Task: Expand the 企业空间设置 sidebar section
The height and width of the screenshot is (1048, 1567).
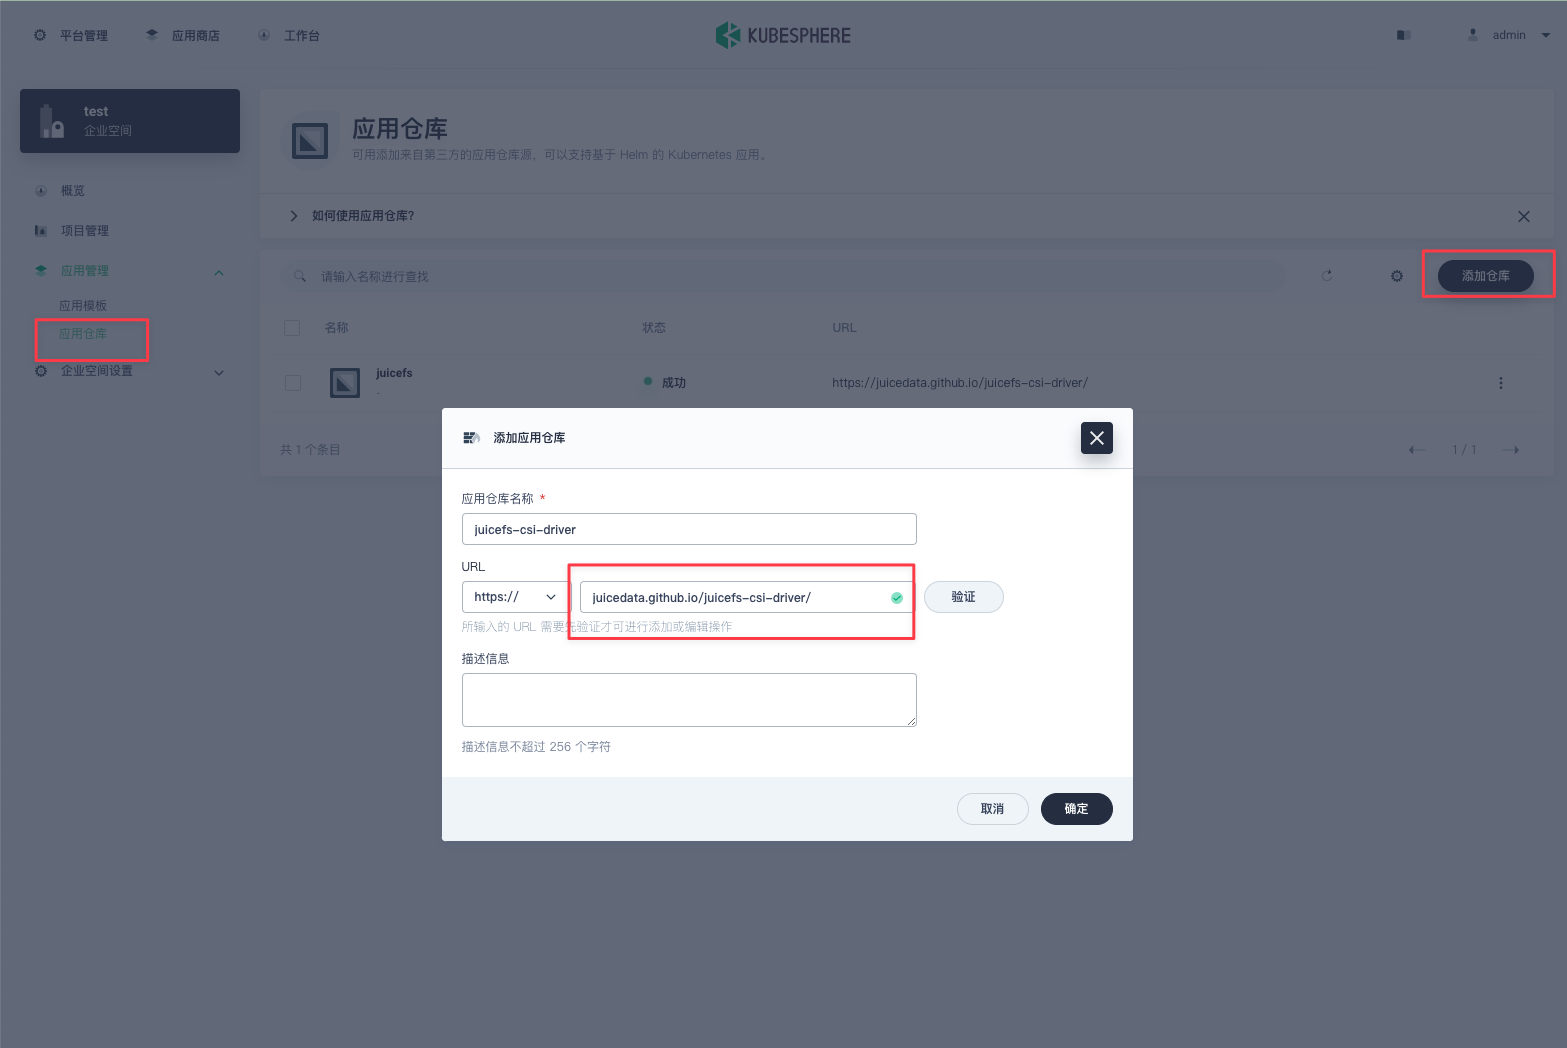Action: pos(218,372)
